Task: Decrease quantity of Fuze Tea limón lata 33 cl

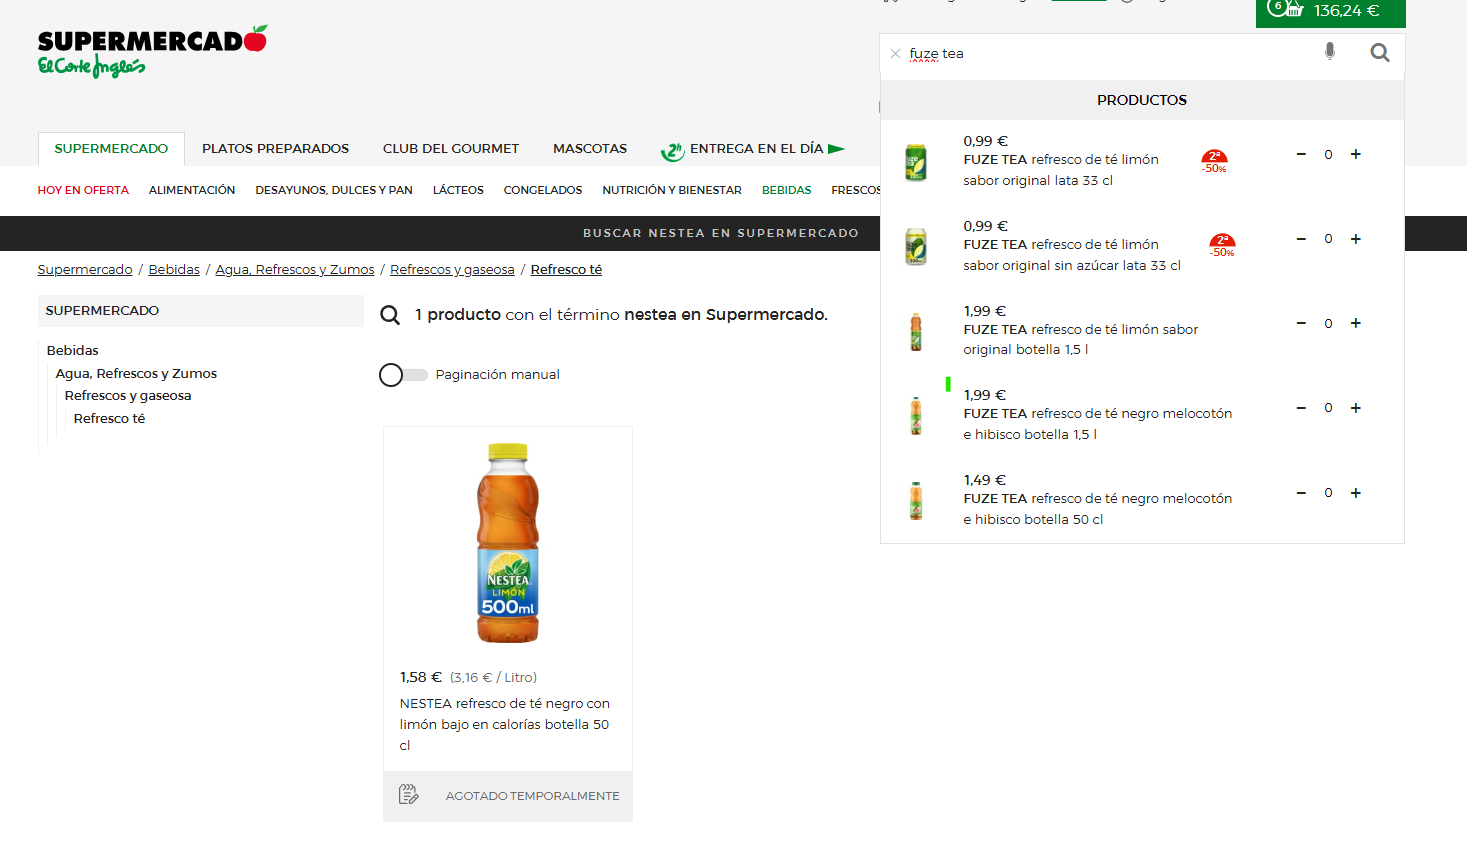Action: pos(1301,154)
